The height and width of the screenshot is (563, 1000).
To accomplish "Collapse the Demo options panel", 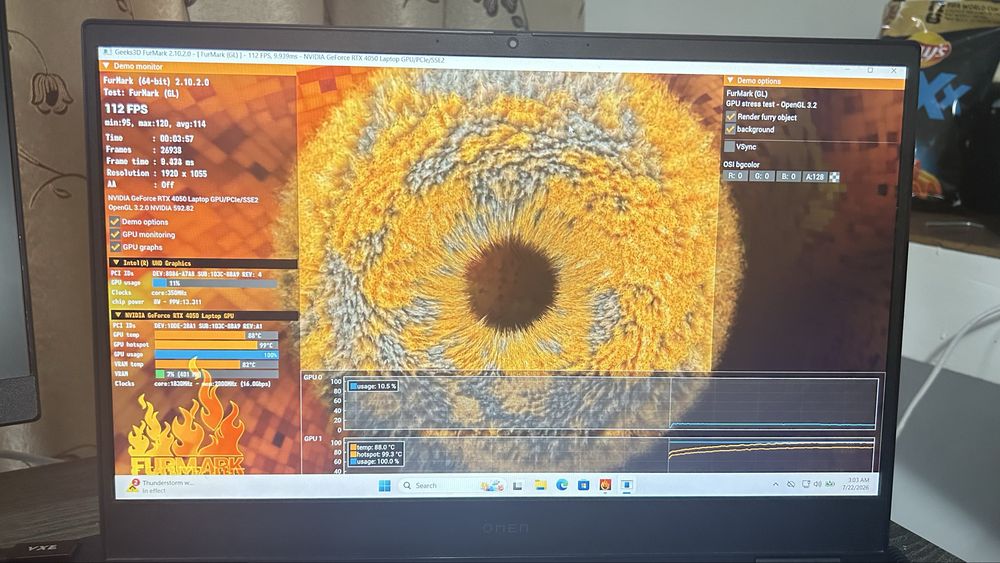I will coord(730,80).
